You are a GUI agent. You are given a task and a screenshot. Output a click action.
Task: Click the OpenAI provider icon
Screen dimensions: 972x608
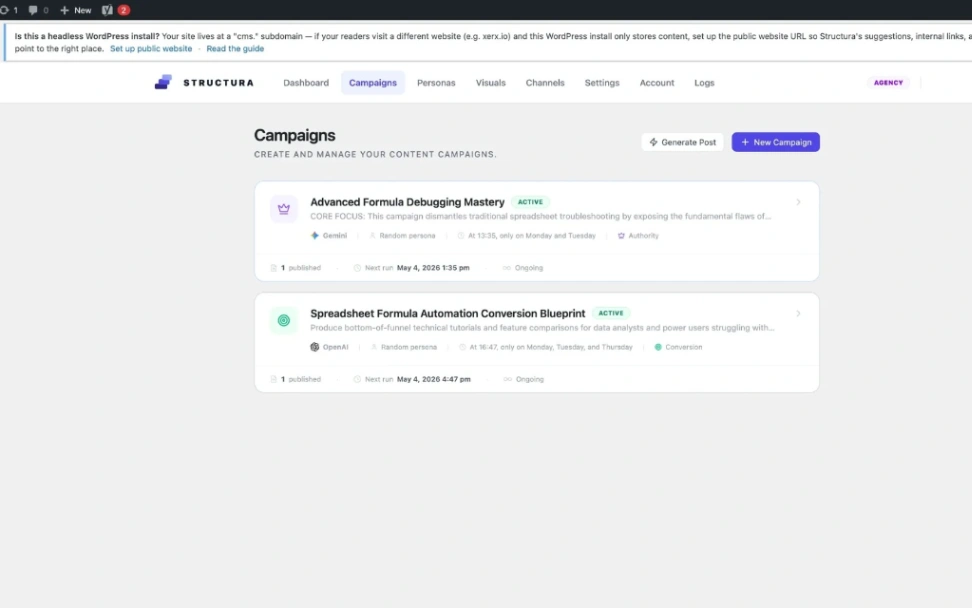[x=315, y=347]
